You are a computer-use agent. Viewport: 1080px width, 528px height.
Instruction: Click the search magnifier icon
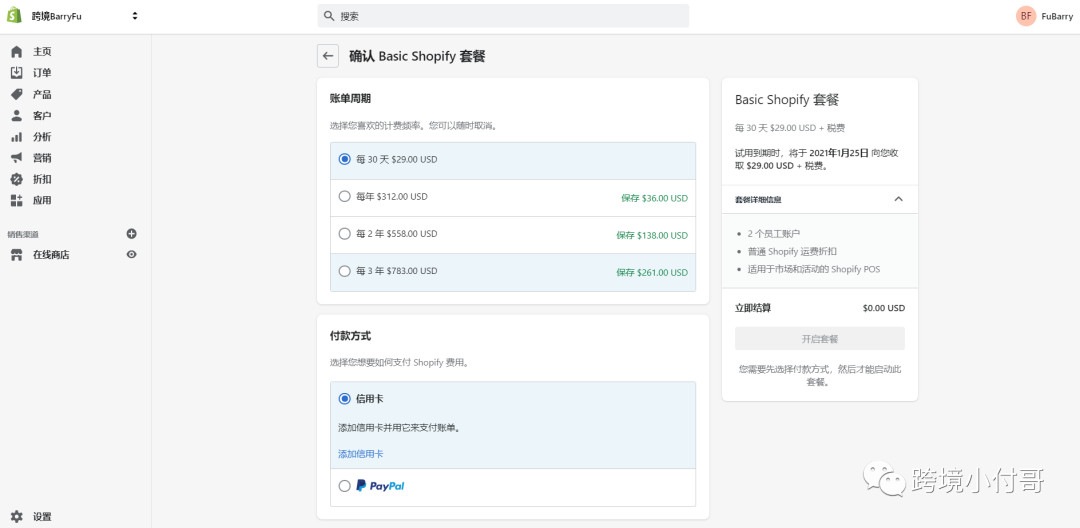(x=329, y=16)
